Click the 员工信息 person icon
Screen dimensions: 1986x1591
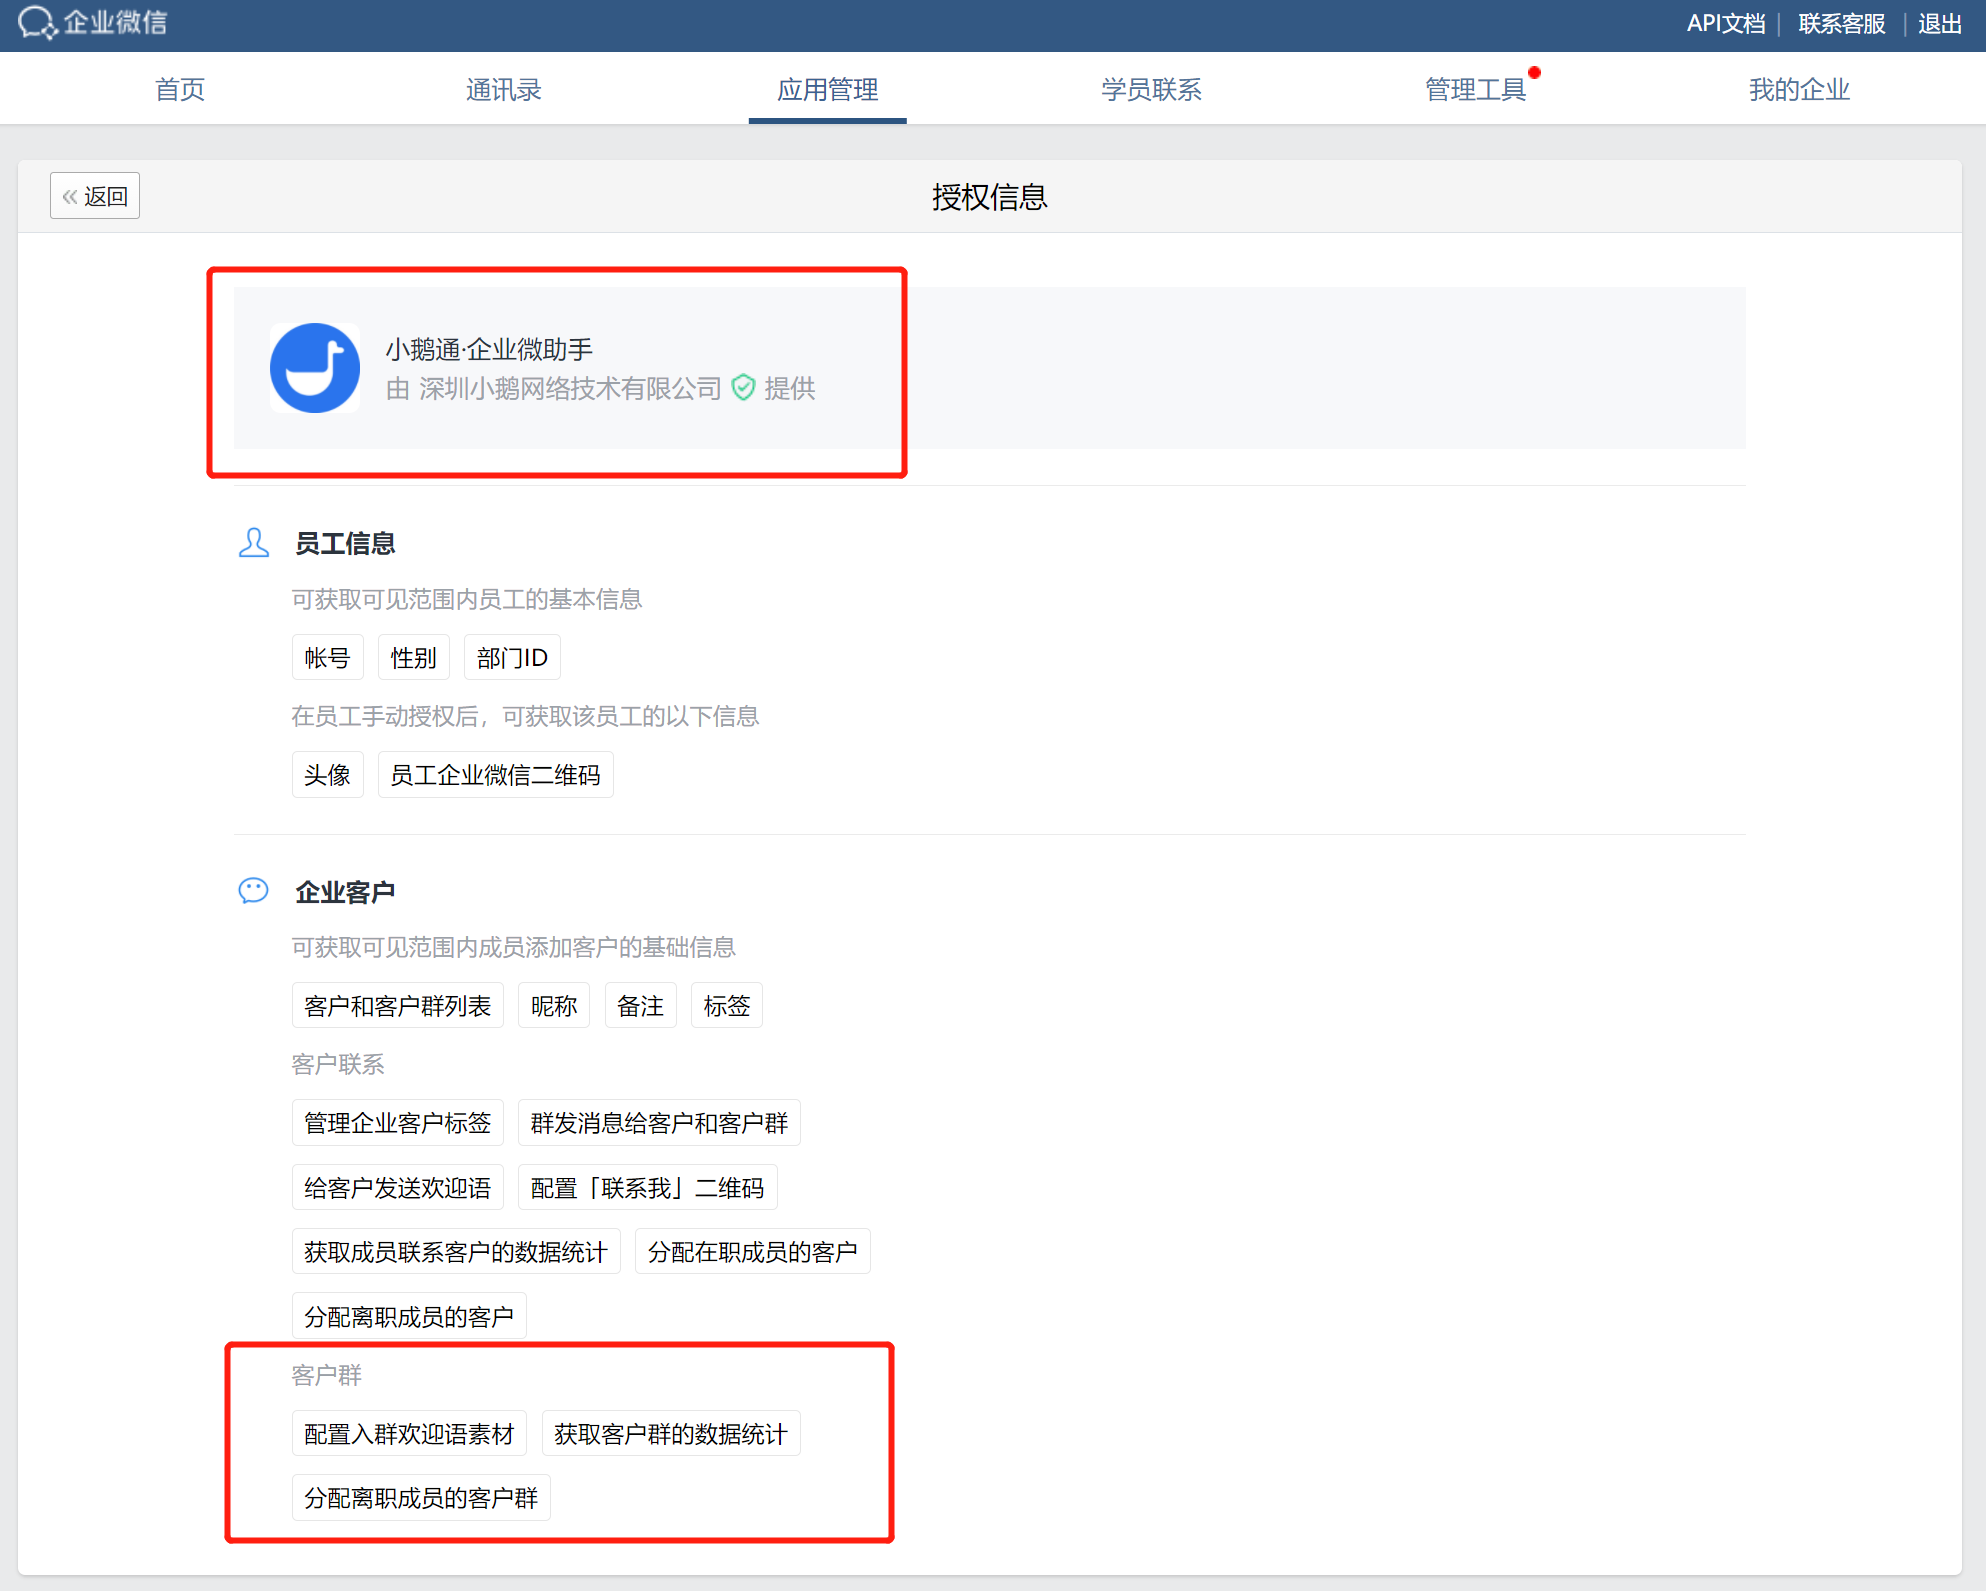coord(254,543)
